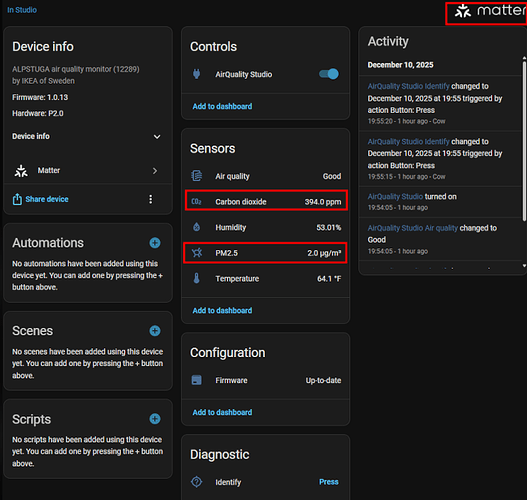Click Add to dashboard under Sensors
This screenshot has width=527, height=500.
coord(222,310)
